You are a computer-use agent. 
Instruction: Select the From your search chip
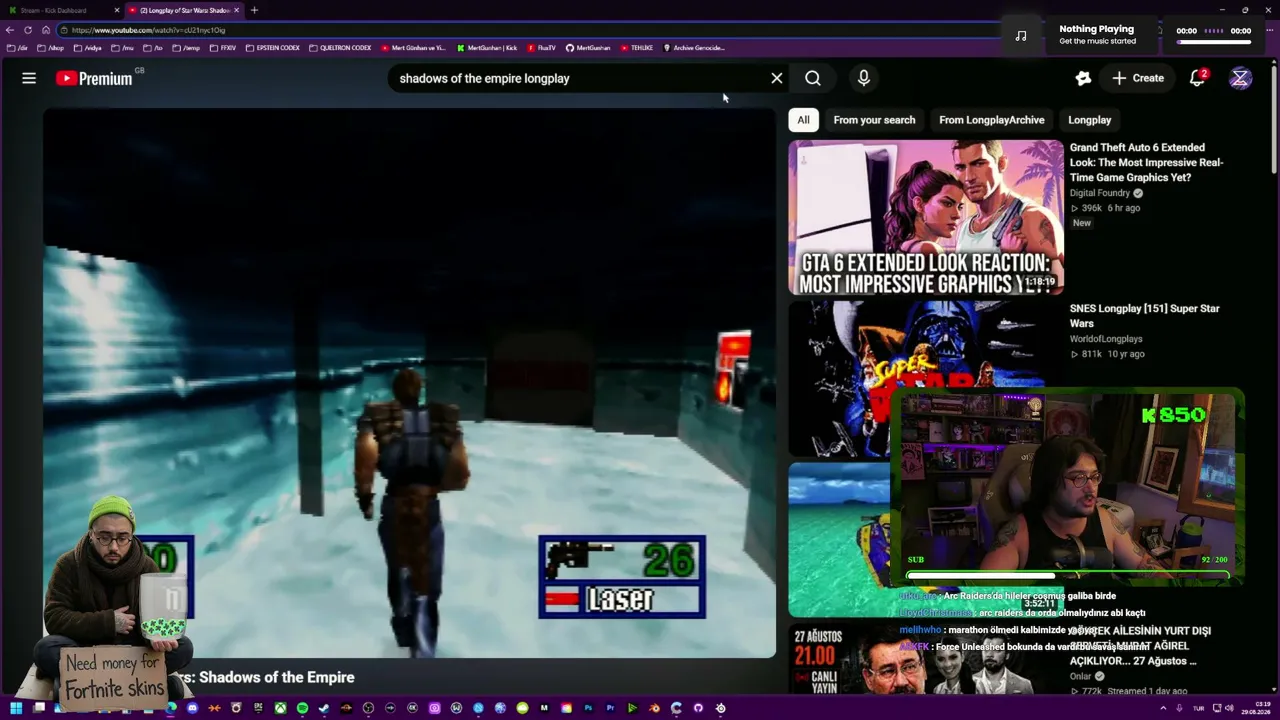[x=874, y=120]
